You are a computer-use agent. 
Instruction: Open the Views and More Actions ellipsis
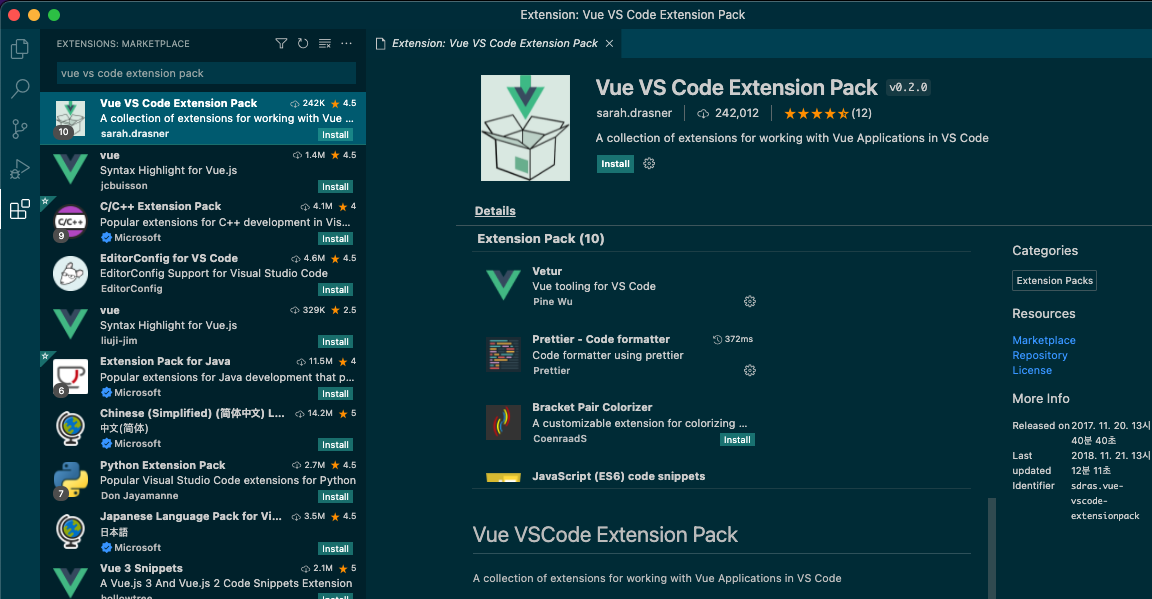(x=347, y=43)
